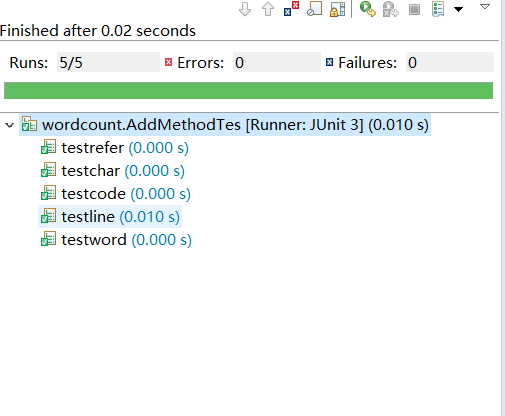Select the testword test case
The image size is (505, 416).
click(x=115, y=240)
